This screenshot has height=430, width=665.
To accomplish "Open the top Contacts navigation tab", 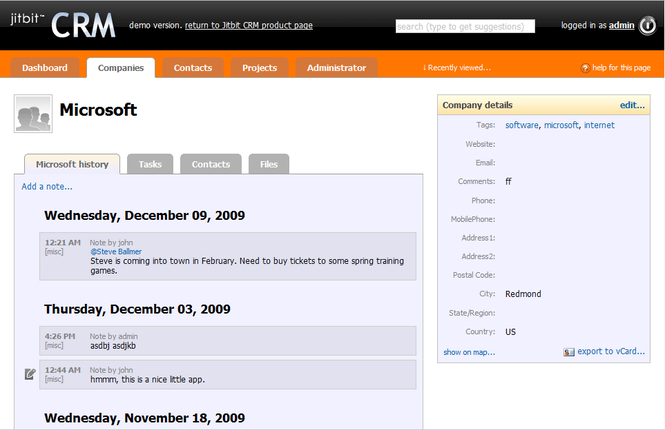I will coord(193,68).
